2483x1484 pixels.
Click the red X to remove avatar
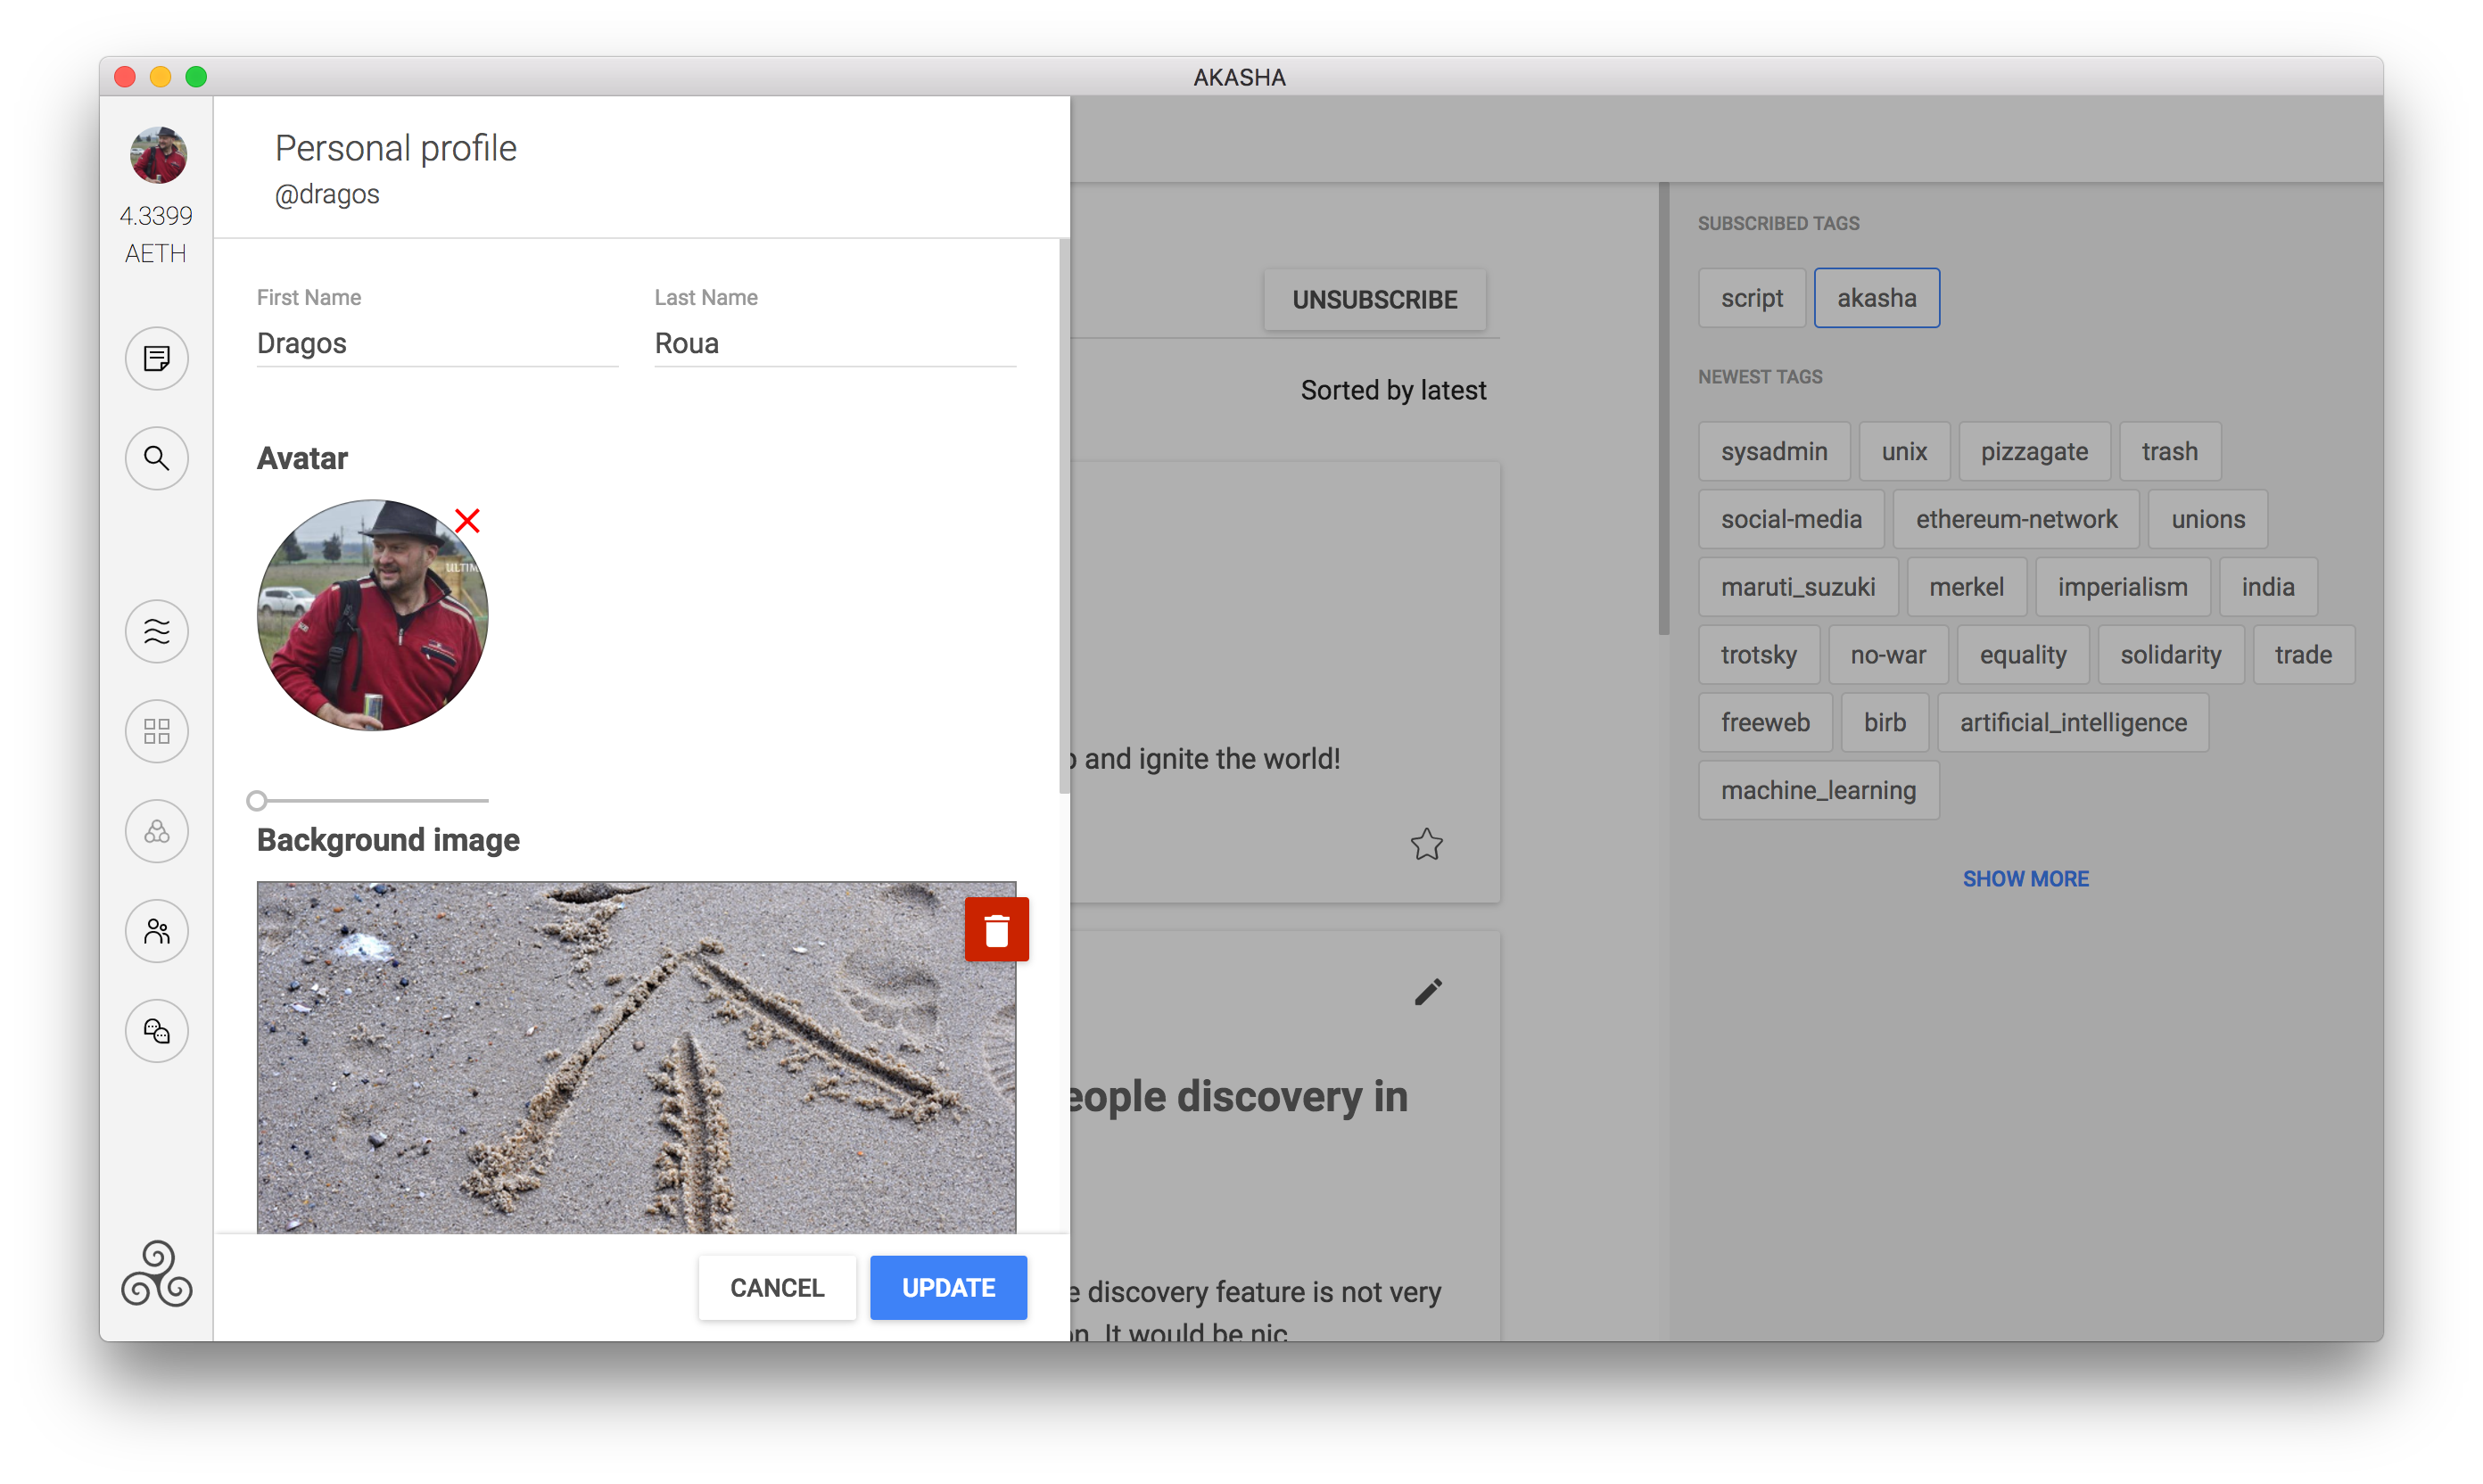tap(467, 520)
